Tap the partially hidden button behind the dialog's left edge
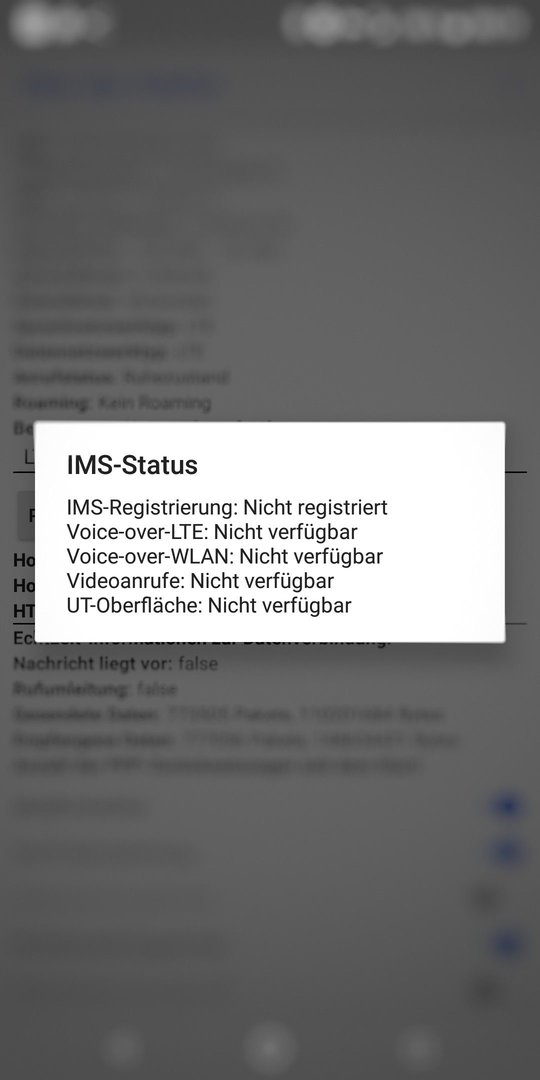This screenshot has height=1080, width=540. [26, 515]
